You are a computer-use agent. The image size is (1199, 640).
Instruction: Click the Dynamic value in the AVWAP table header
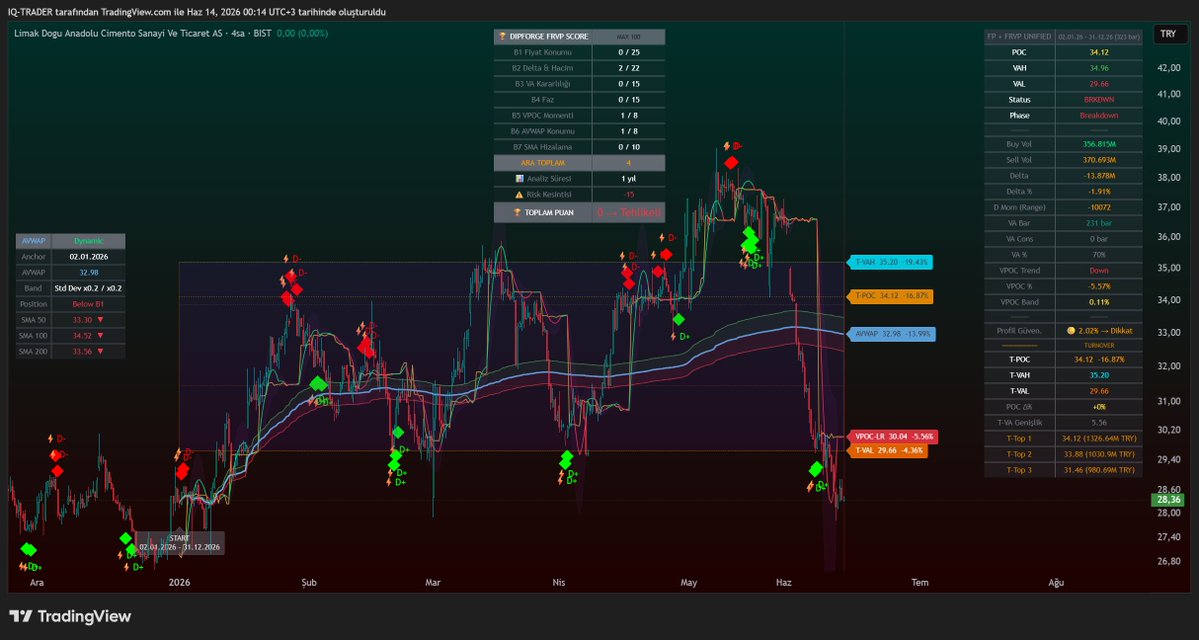88,240
